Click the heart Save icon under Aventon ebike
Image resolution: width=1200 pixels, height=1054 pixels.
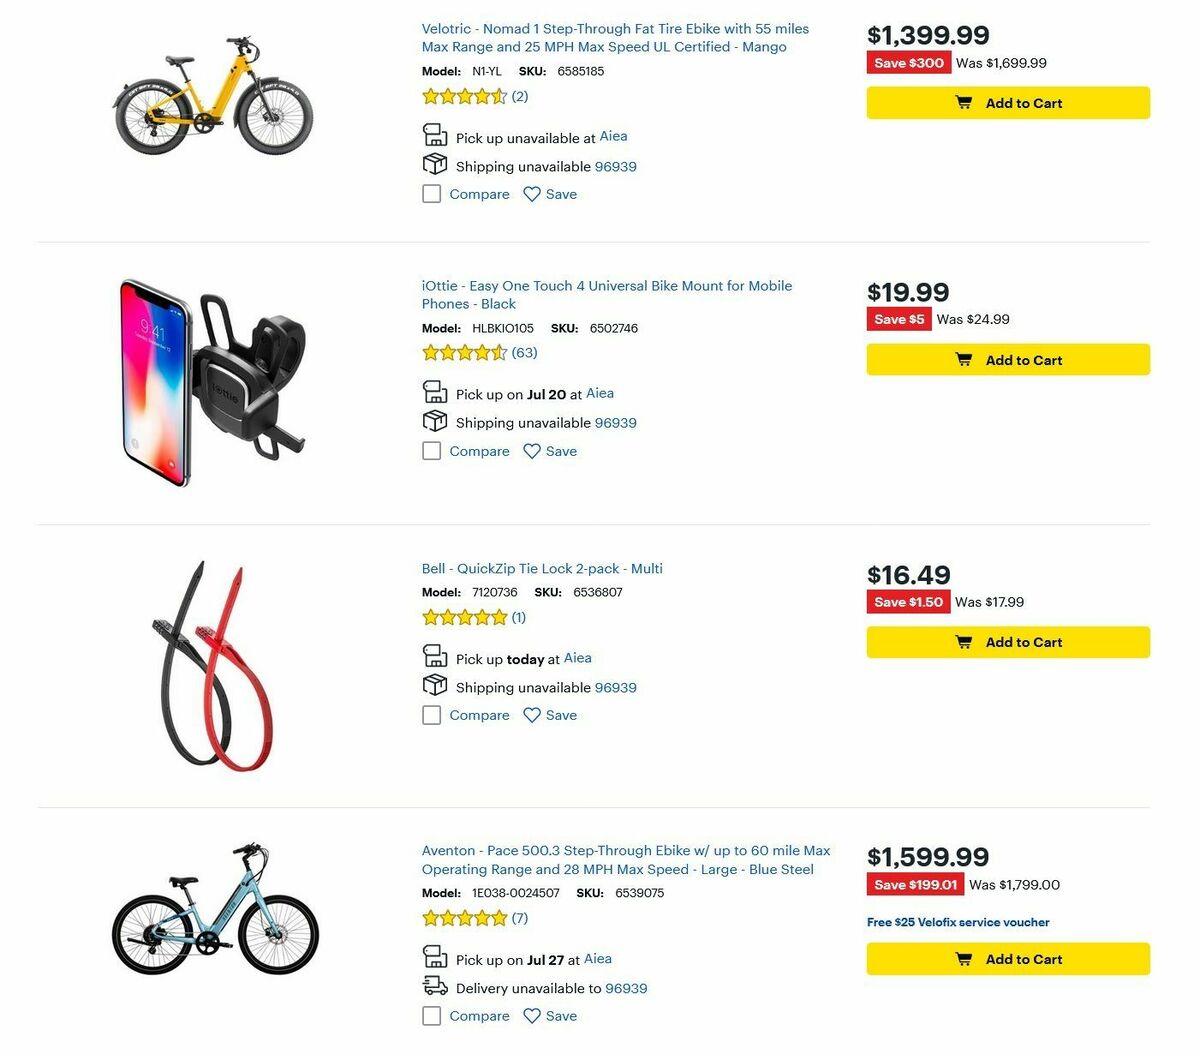(x=531, y=1015)
